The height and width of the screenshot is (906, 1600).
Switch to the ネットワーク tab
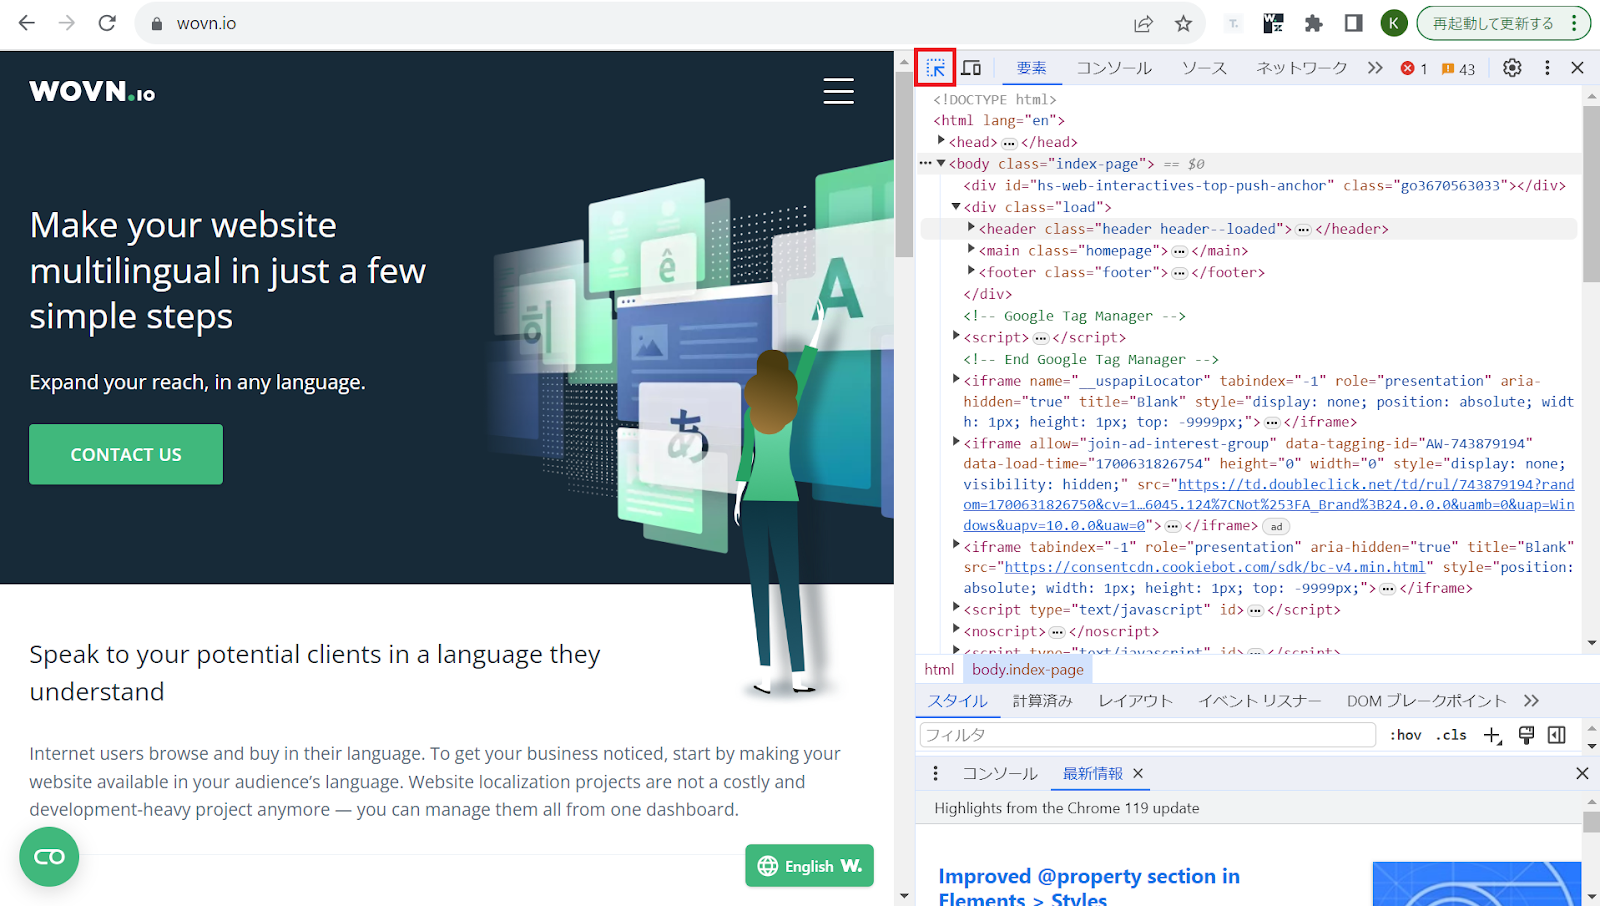point(1301,68)
